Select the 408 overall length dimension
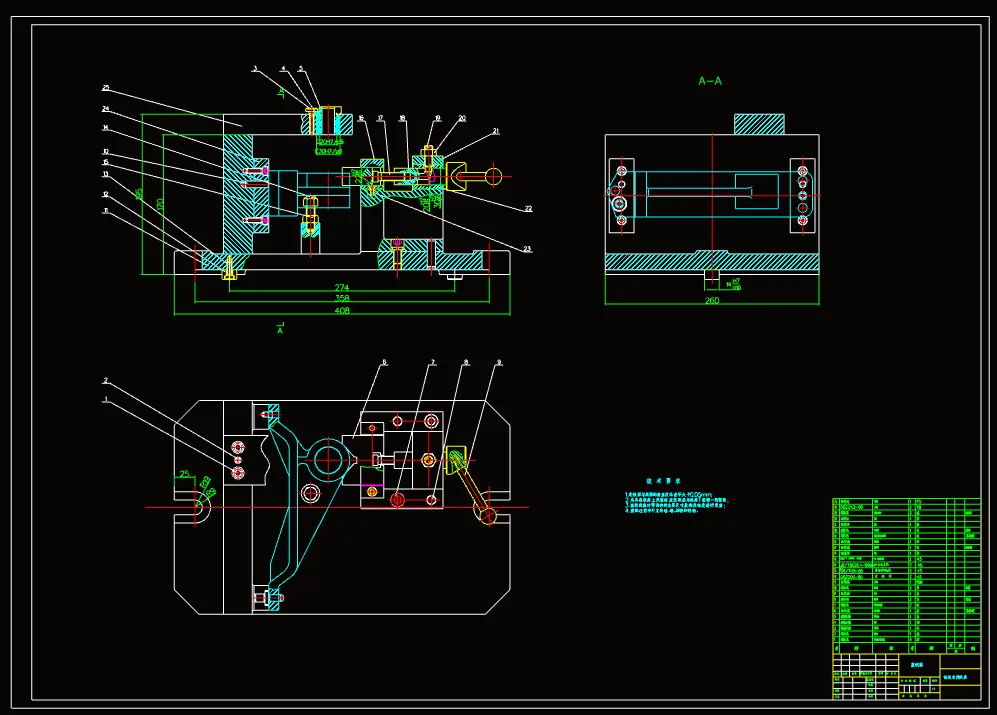997x715 pixels. pos(342,310)
